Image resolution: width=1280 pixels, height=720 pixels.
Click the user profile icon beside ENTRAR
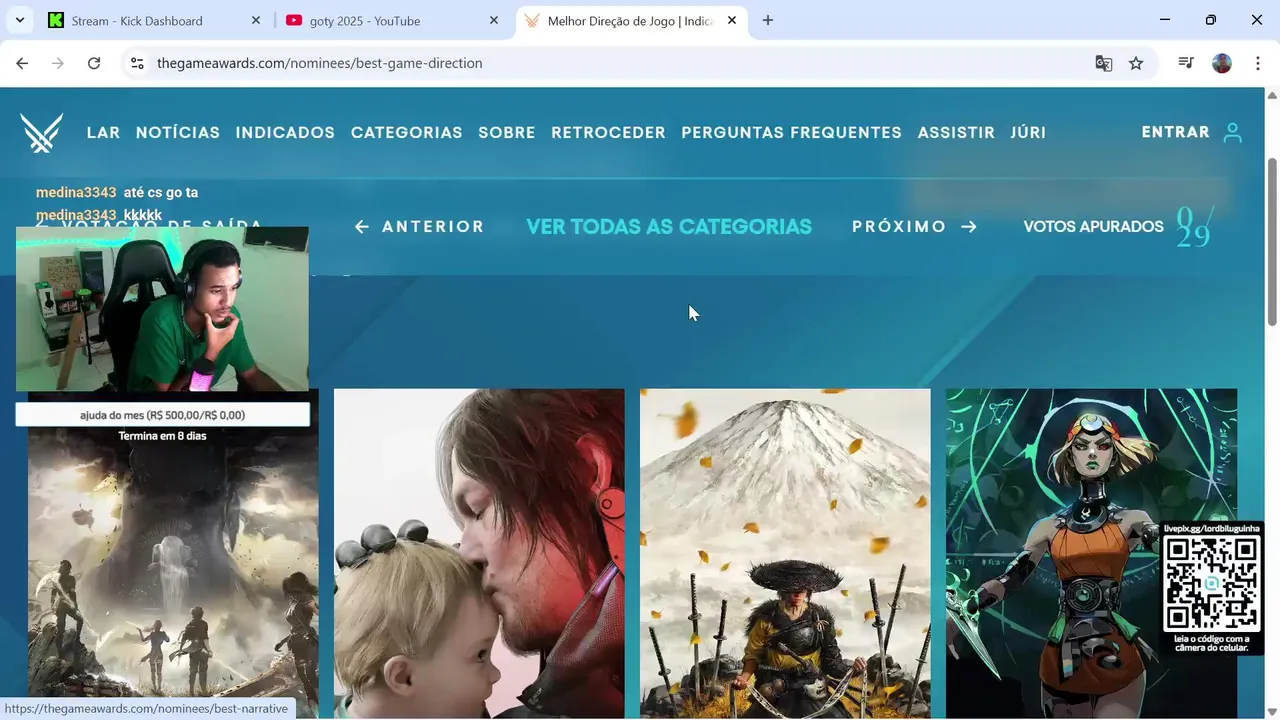click(x=1233, y=132)
